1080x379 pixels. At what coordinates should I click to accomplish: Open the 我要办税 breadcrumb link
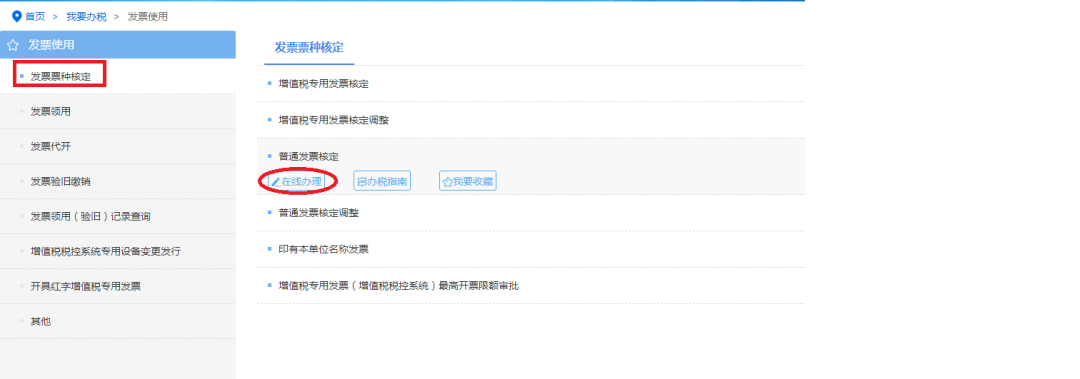click(86, 17)
